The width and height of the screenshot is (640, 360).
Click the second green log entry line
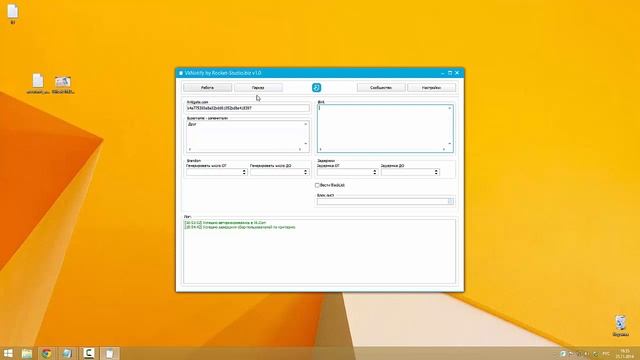click(x=240, y=227)
